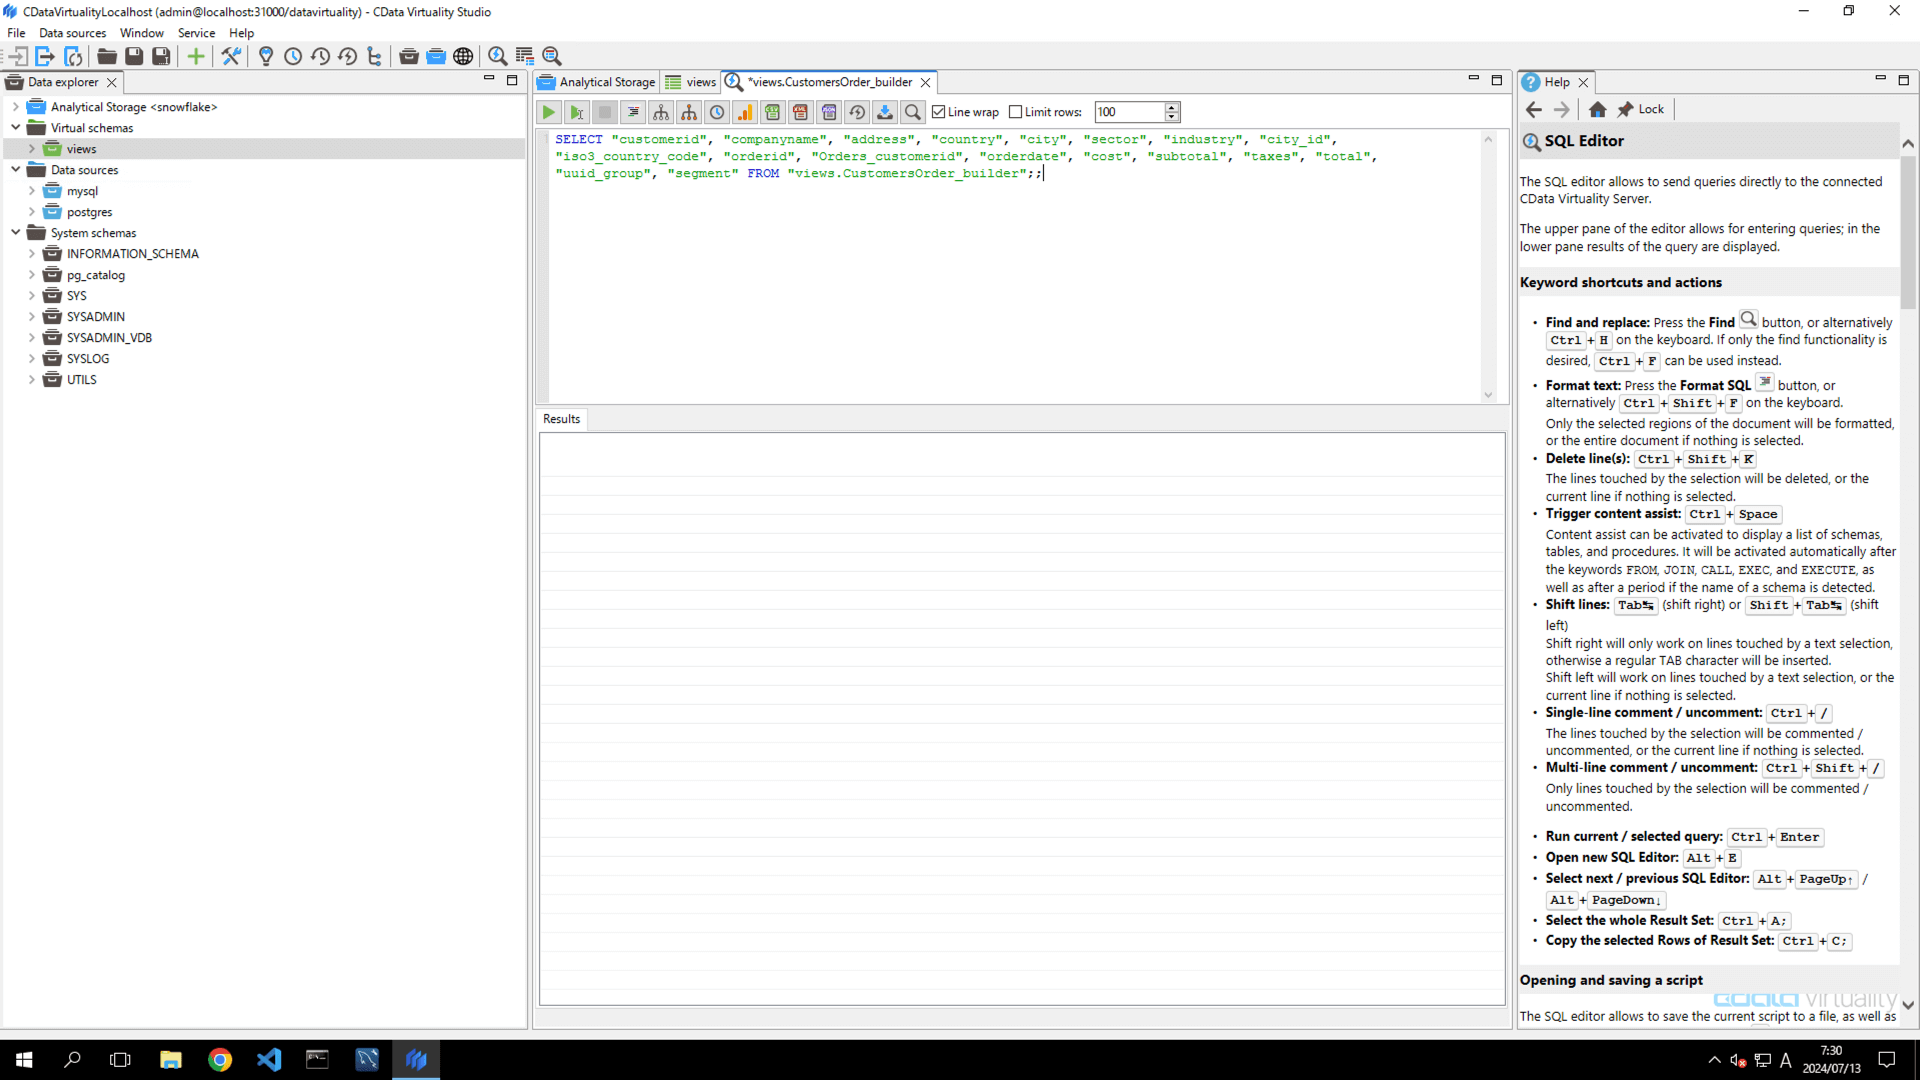1920x1080 pixels.
Task: Export query results as CSV
Action: [x=773, y=112]
